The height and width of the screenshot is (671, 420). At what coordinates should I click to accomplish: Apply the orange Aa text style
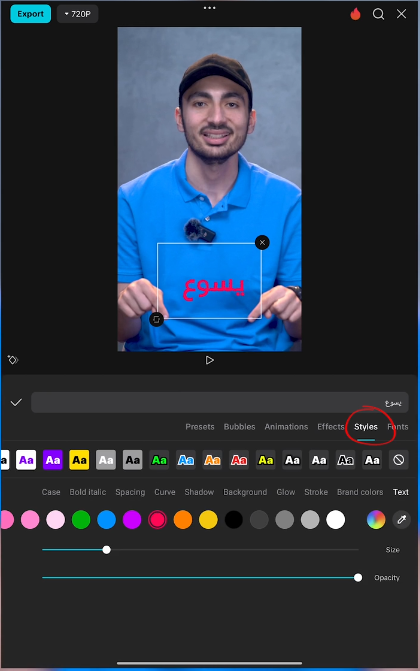pos(212,460)
